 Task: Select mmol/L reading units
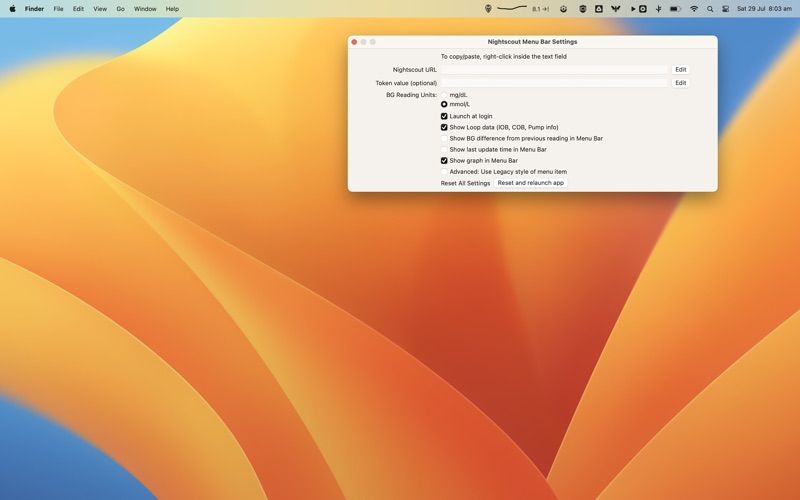pyautogui.click(x=444, y=104)
